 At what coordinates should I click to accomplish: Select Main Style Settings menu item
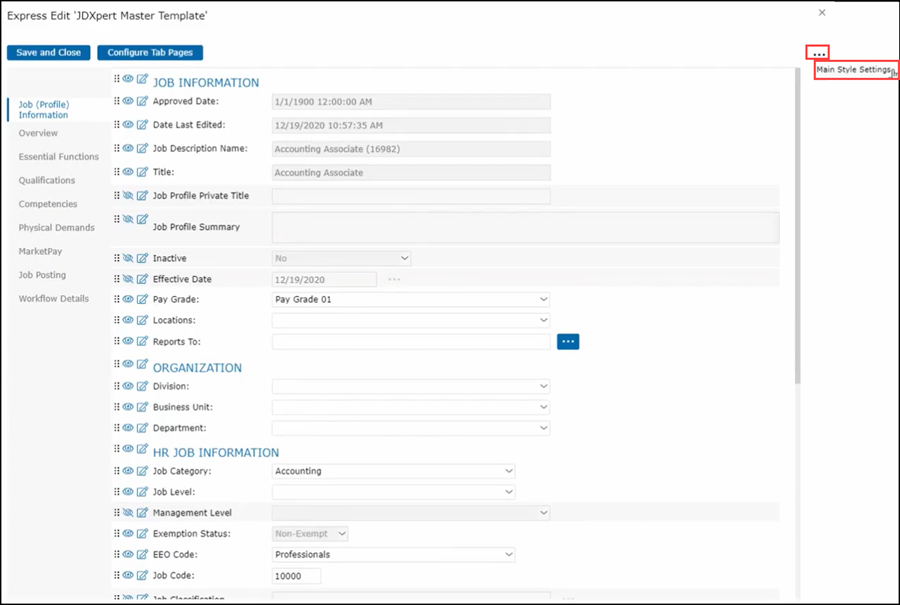coord(854,70)
